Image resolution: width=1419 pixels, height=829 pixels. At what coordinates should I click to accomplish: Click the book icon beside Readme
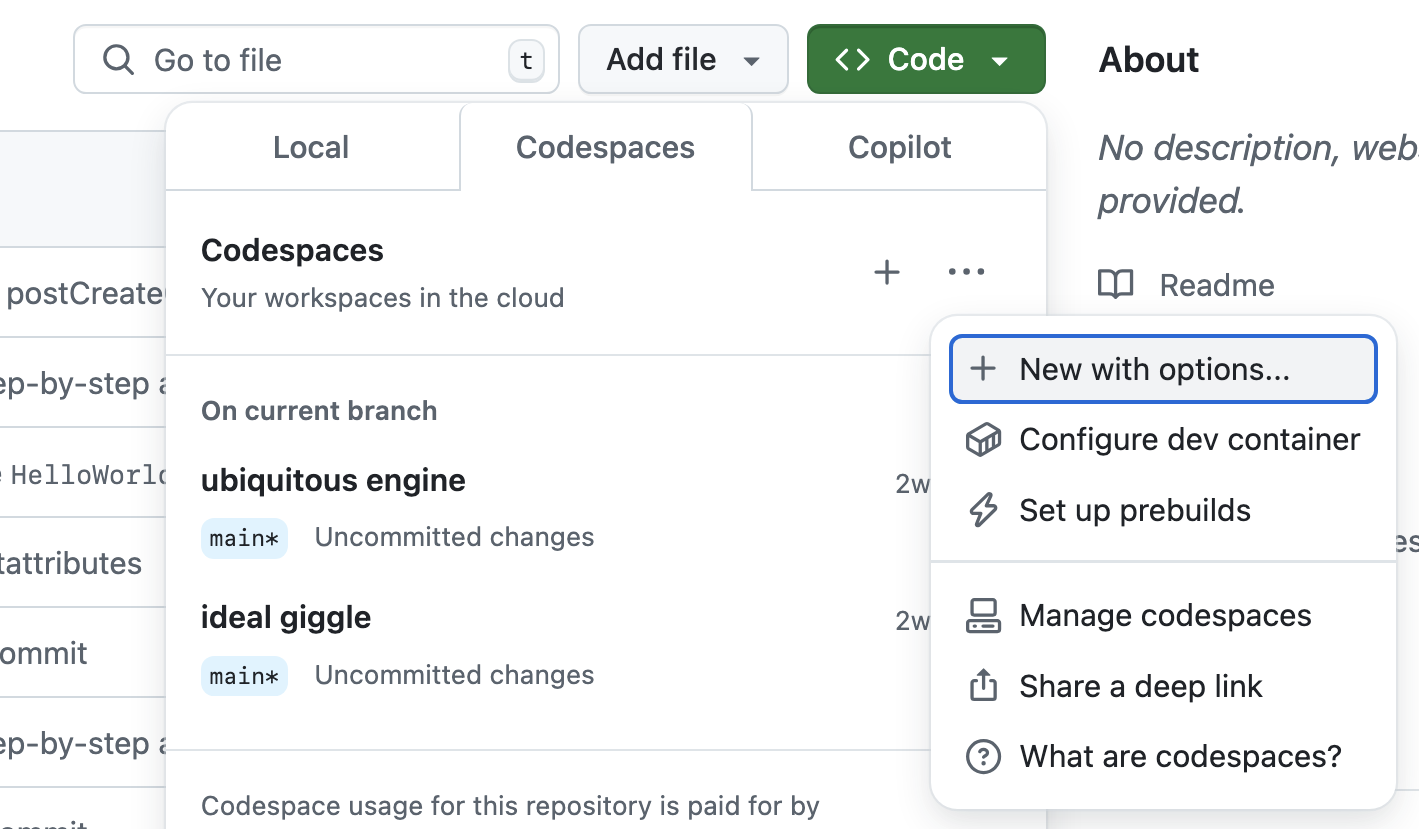click(x=1116, y=285)
